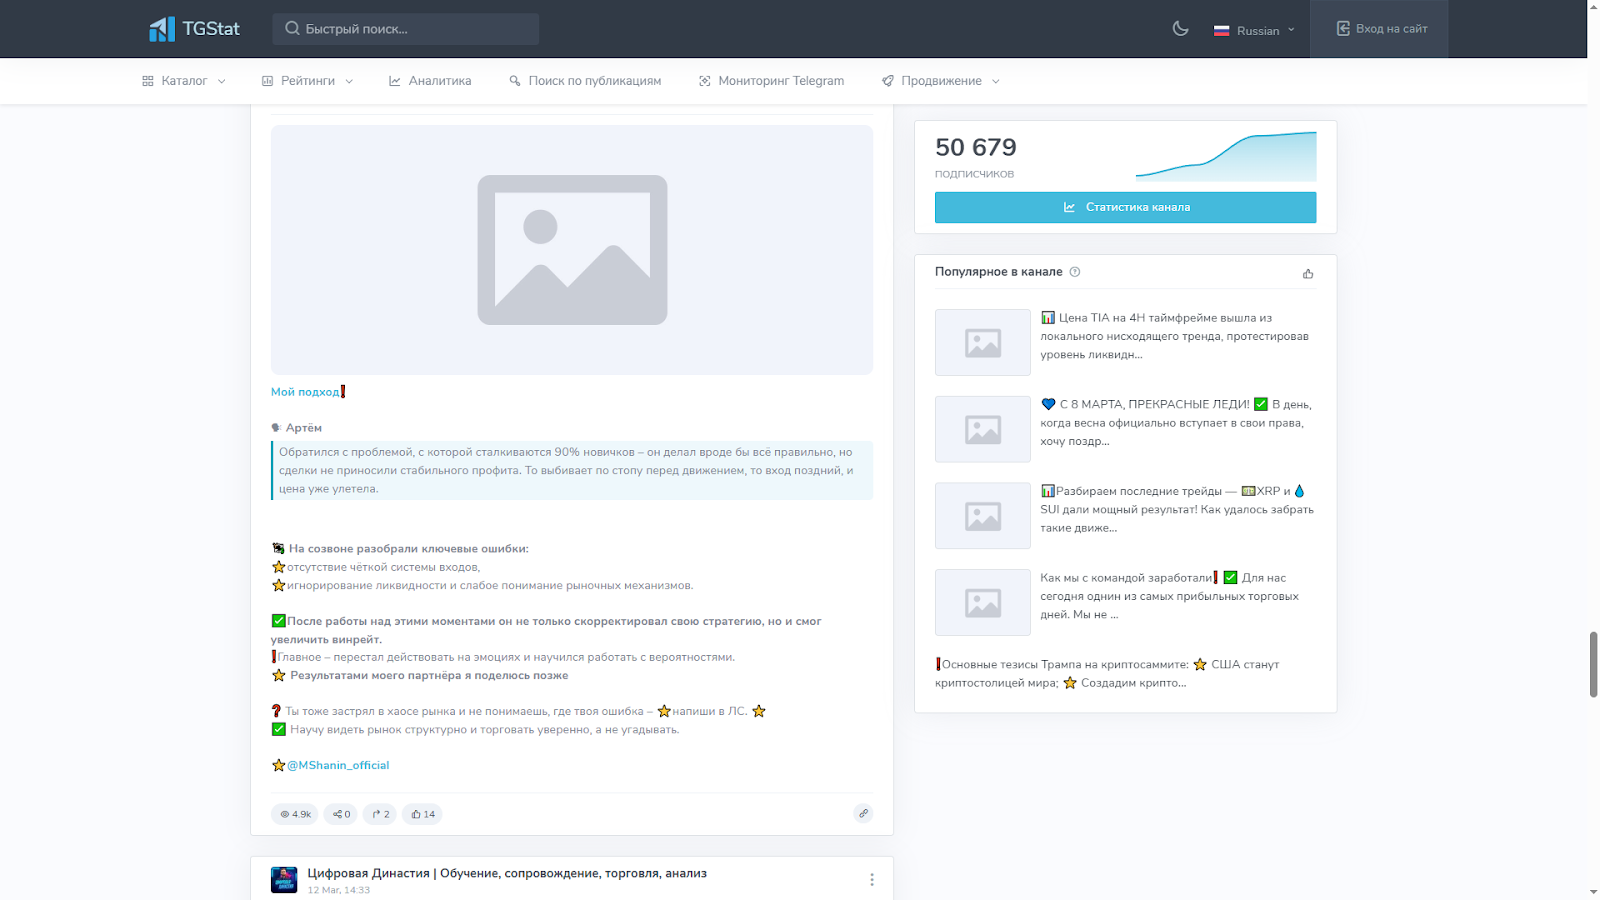Go to Мониторинг Telegram
Image resolution: width=1600 pixels, height=900 pixels.
click(771, 81)
